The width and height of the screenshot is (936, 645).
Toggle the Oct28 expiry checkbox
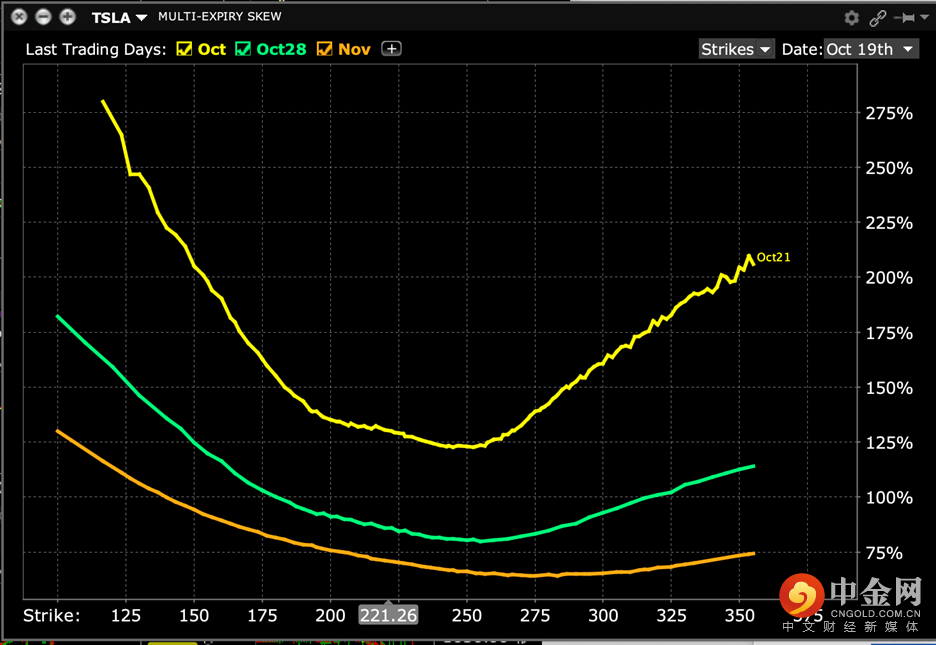[243, 49]
